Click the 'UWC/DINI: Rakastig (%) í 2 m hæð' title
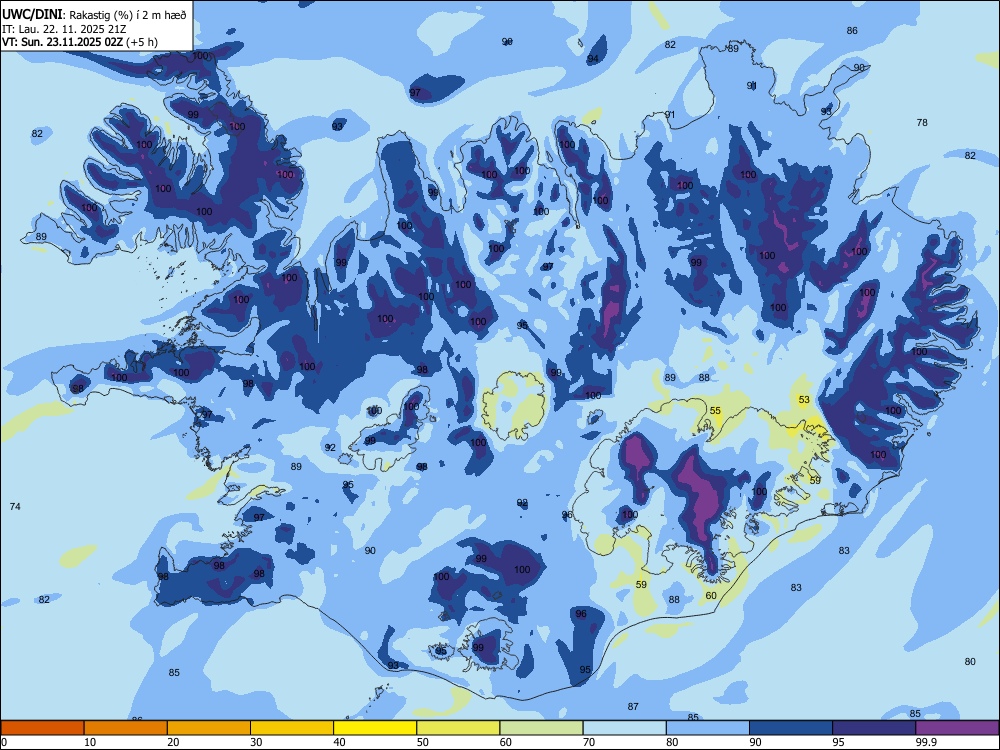The image size is (1000, 750). [x=94, y=15]
